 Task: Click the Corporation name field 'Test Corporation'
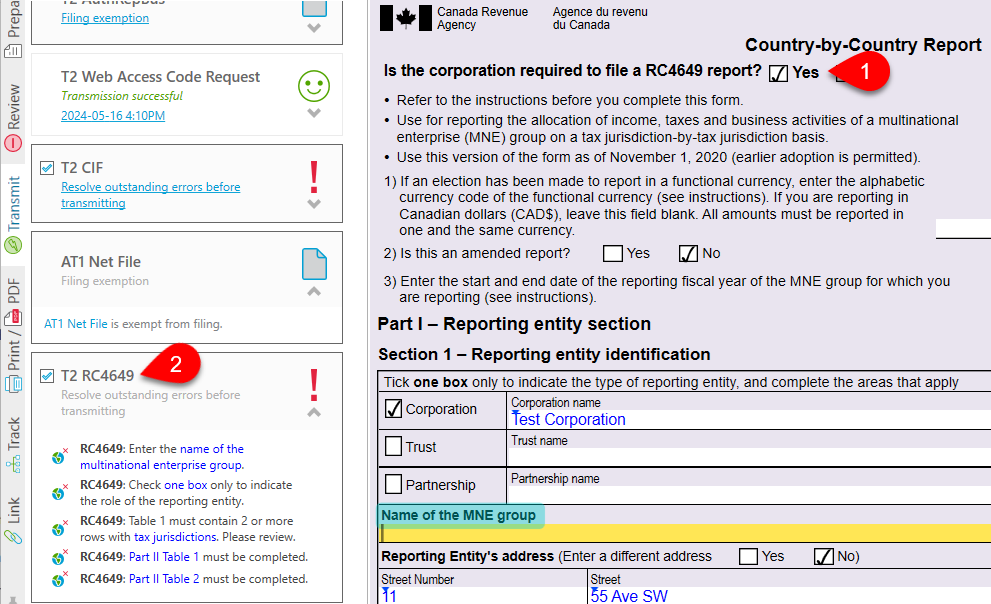(750, 420)
